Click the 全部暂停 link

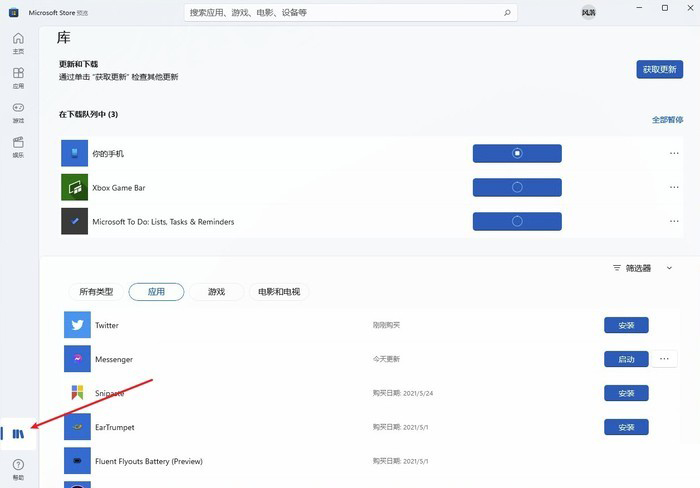pyautogui.click(x=667, y=120)
